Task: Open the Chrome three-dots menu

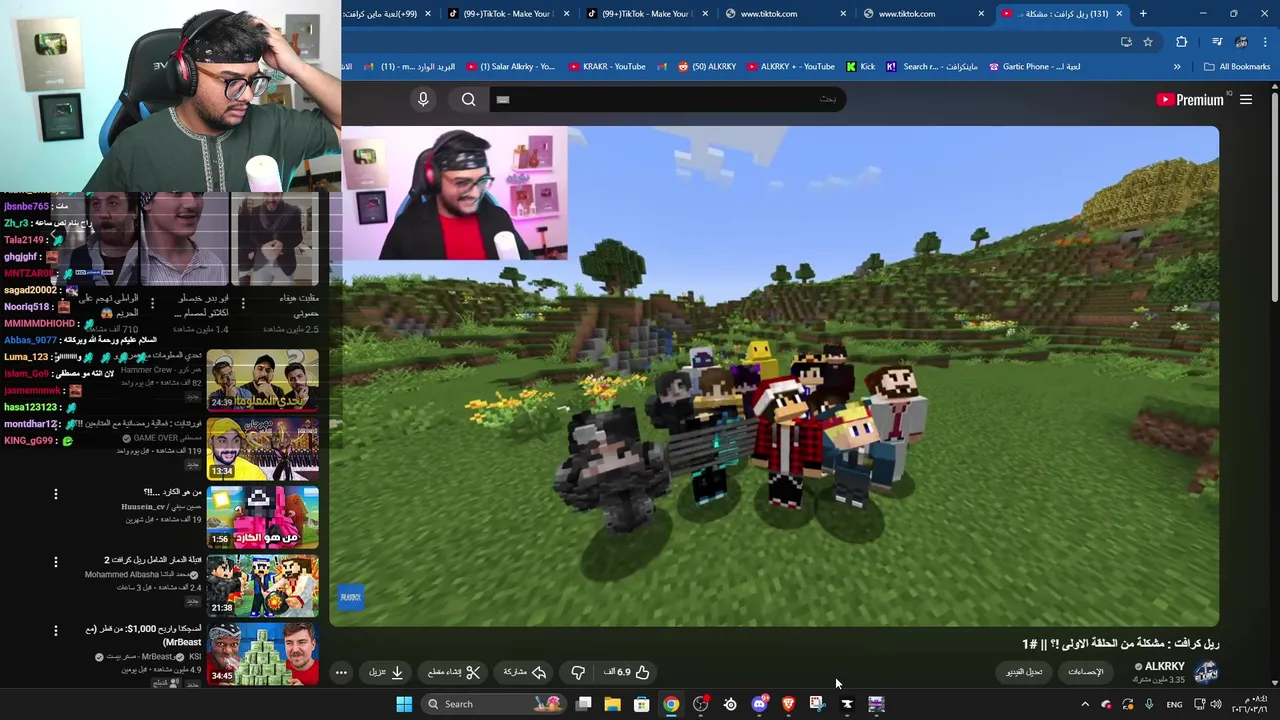Action: point(1265,42)
